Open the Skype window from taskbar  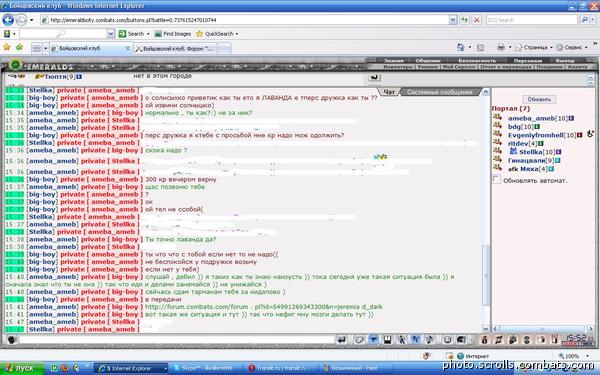206,368
